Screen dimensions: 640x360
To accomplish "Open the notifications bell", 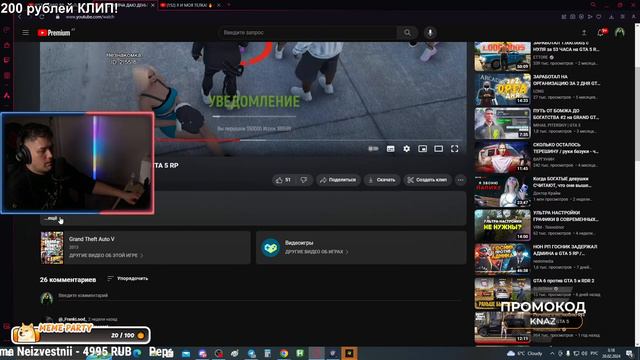I will point(601,33).
